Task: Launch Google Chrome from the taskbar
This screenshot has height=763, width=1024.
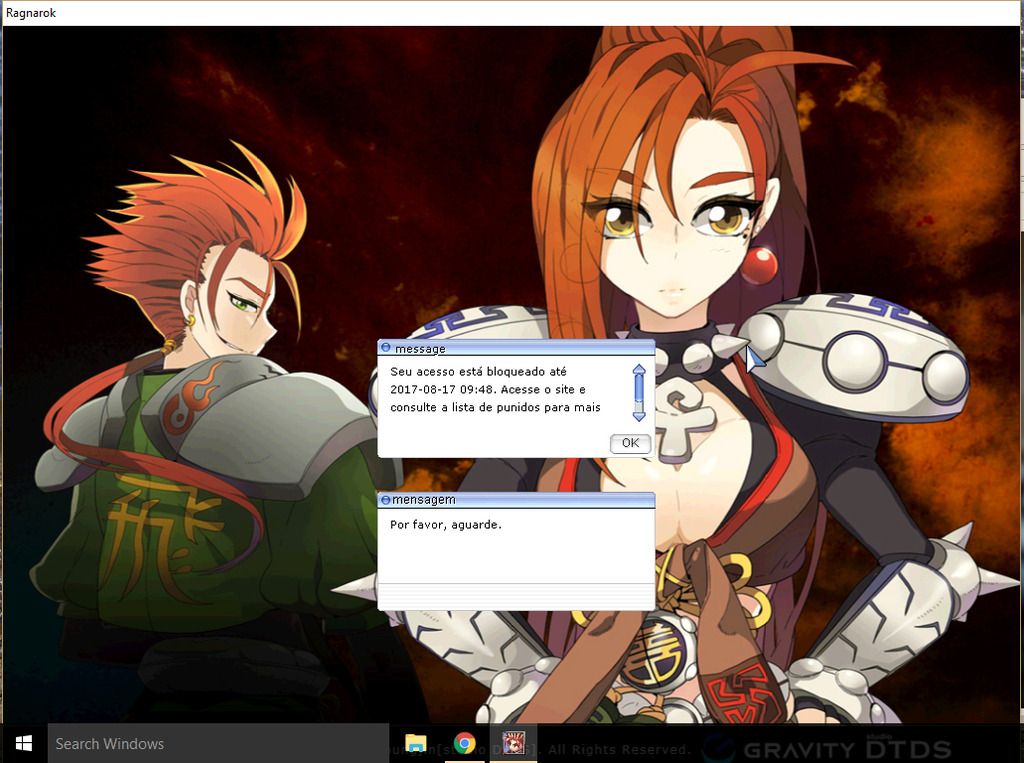Action: coord(464,743)
